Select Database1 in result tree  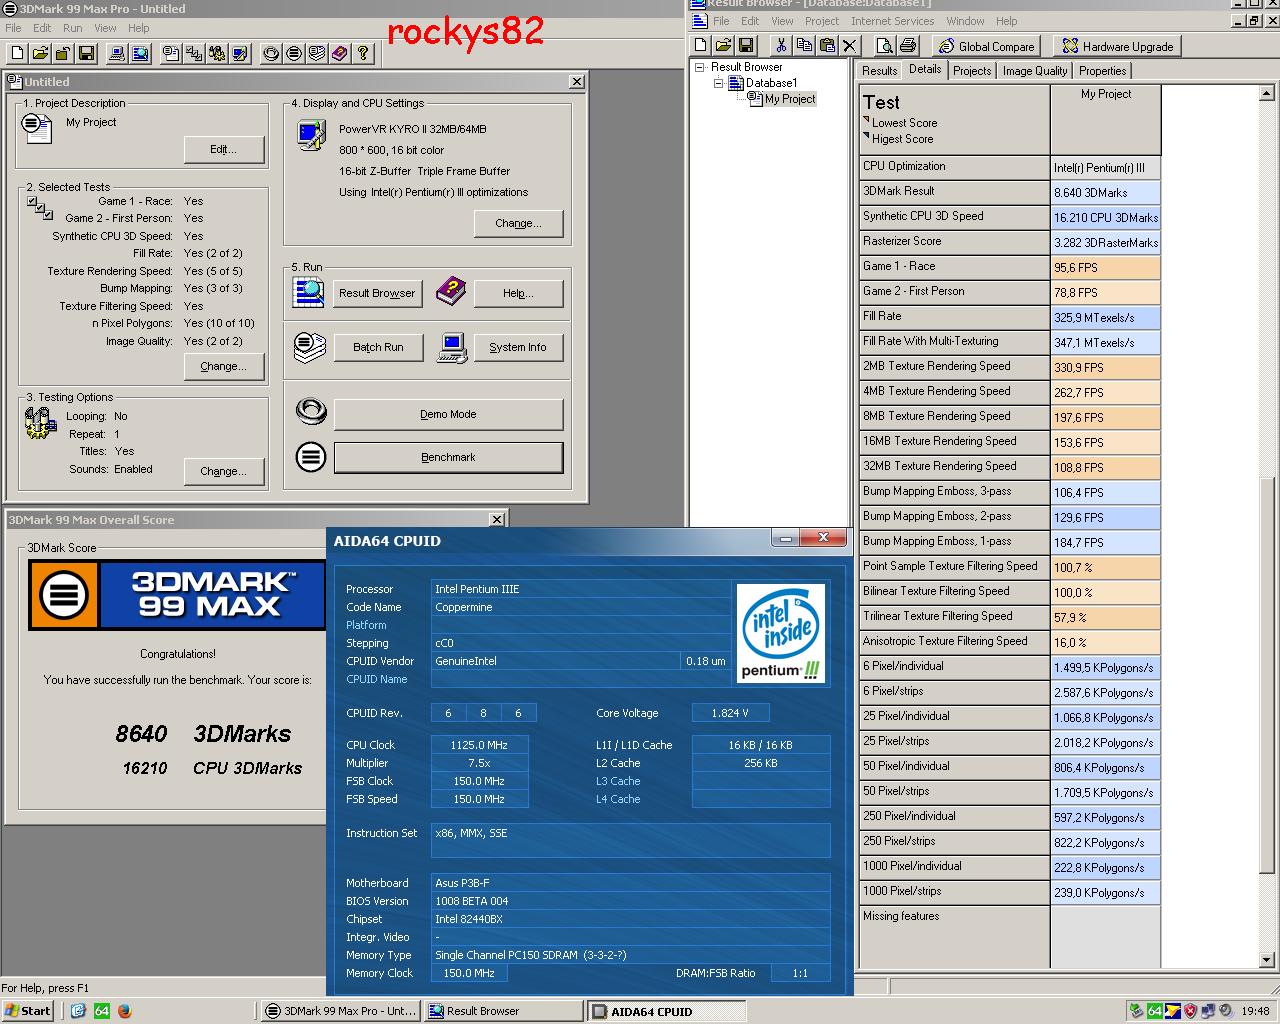(x=771, y=83)
